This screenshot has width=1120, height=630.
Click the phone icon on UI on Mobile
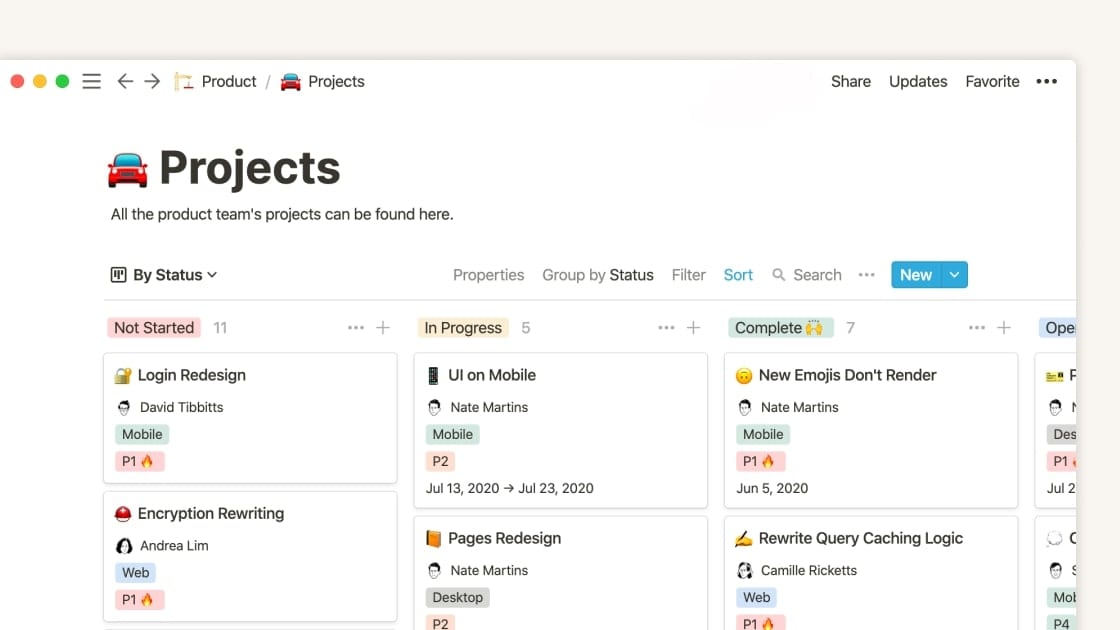tap(433, 376)
